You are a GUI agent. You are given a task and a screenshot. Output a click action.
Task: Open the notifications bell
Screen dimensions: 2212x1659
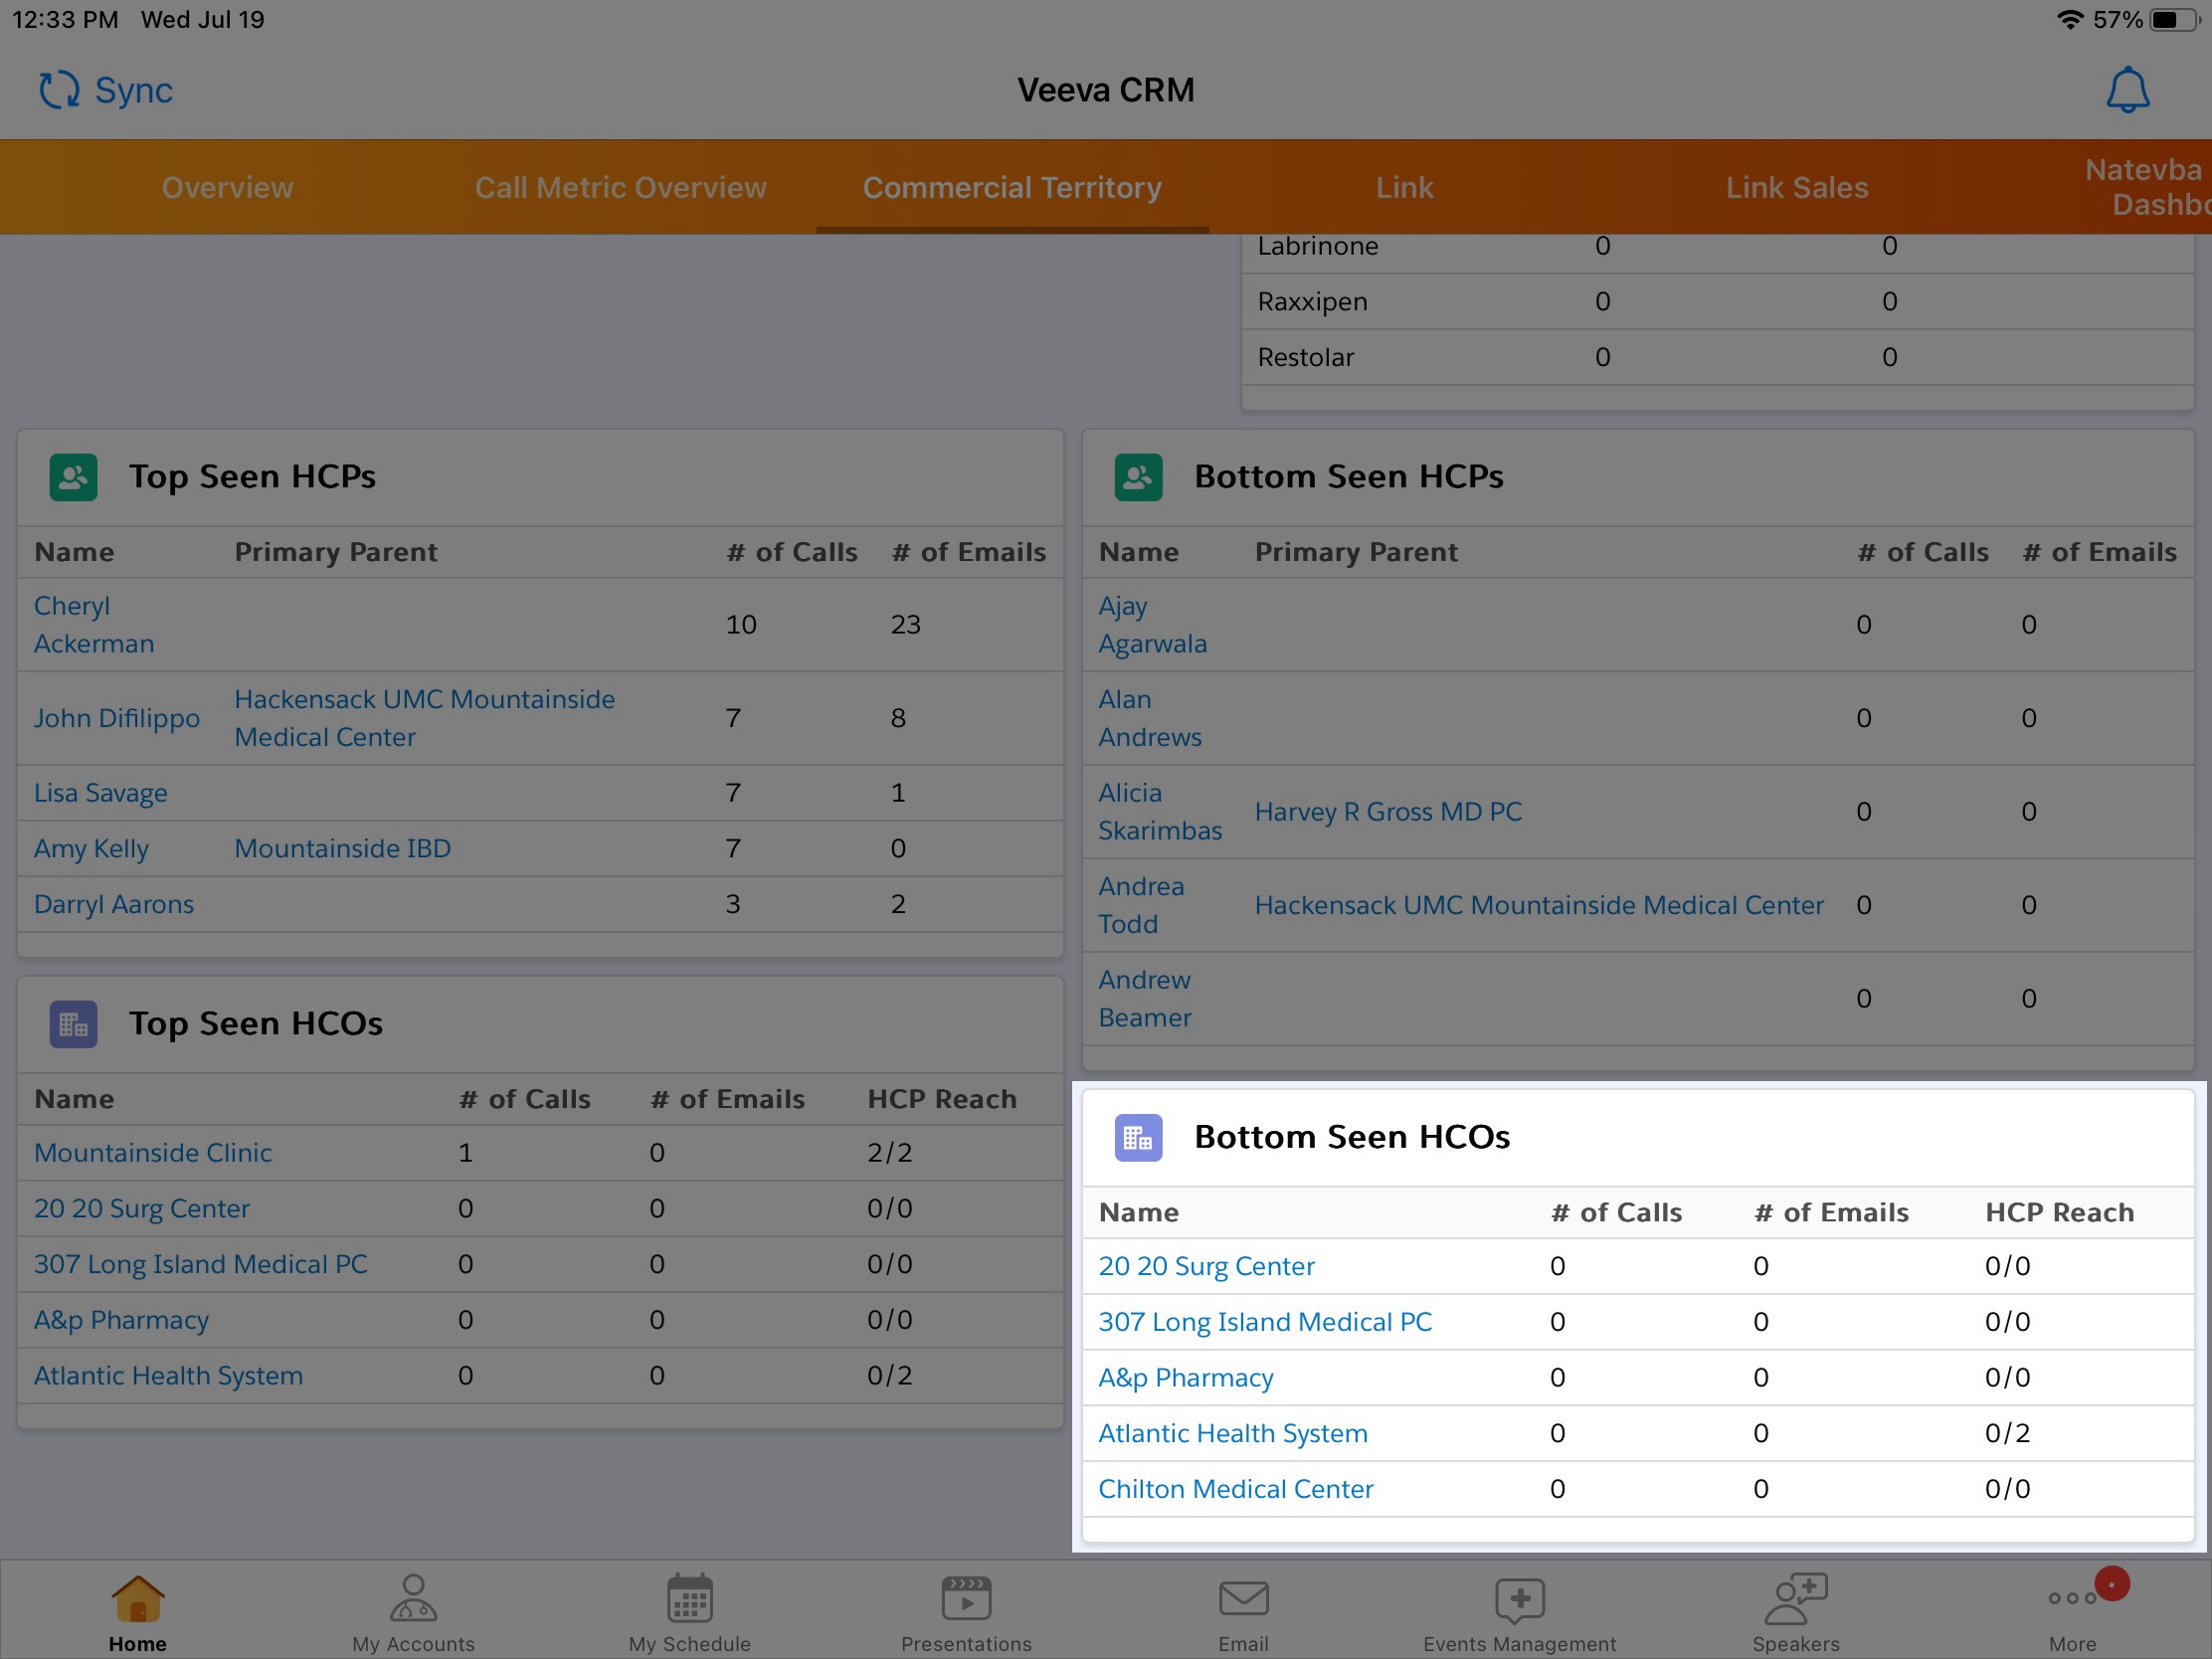[2127, 90]
